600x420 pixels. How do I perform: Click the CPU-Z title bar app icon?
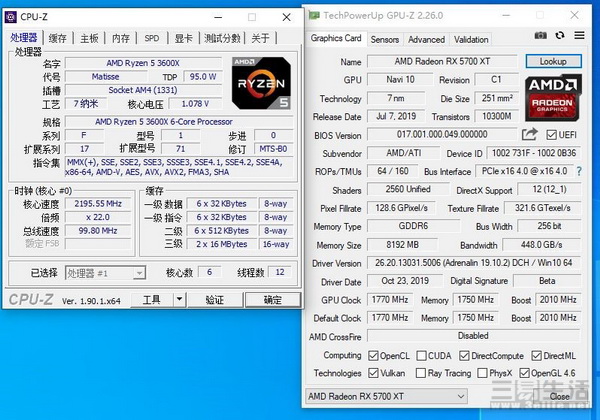[10, 17]
